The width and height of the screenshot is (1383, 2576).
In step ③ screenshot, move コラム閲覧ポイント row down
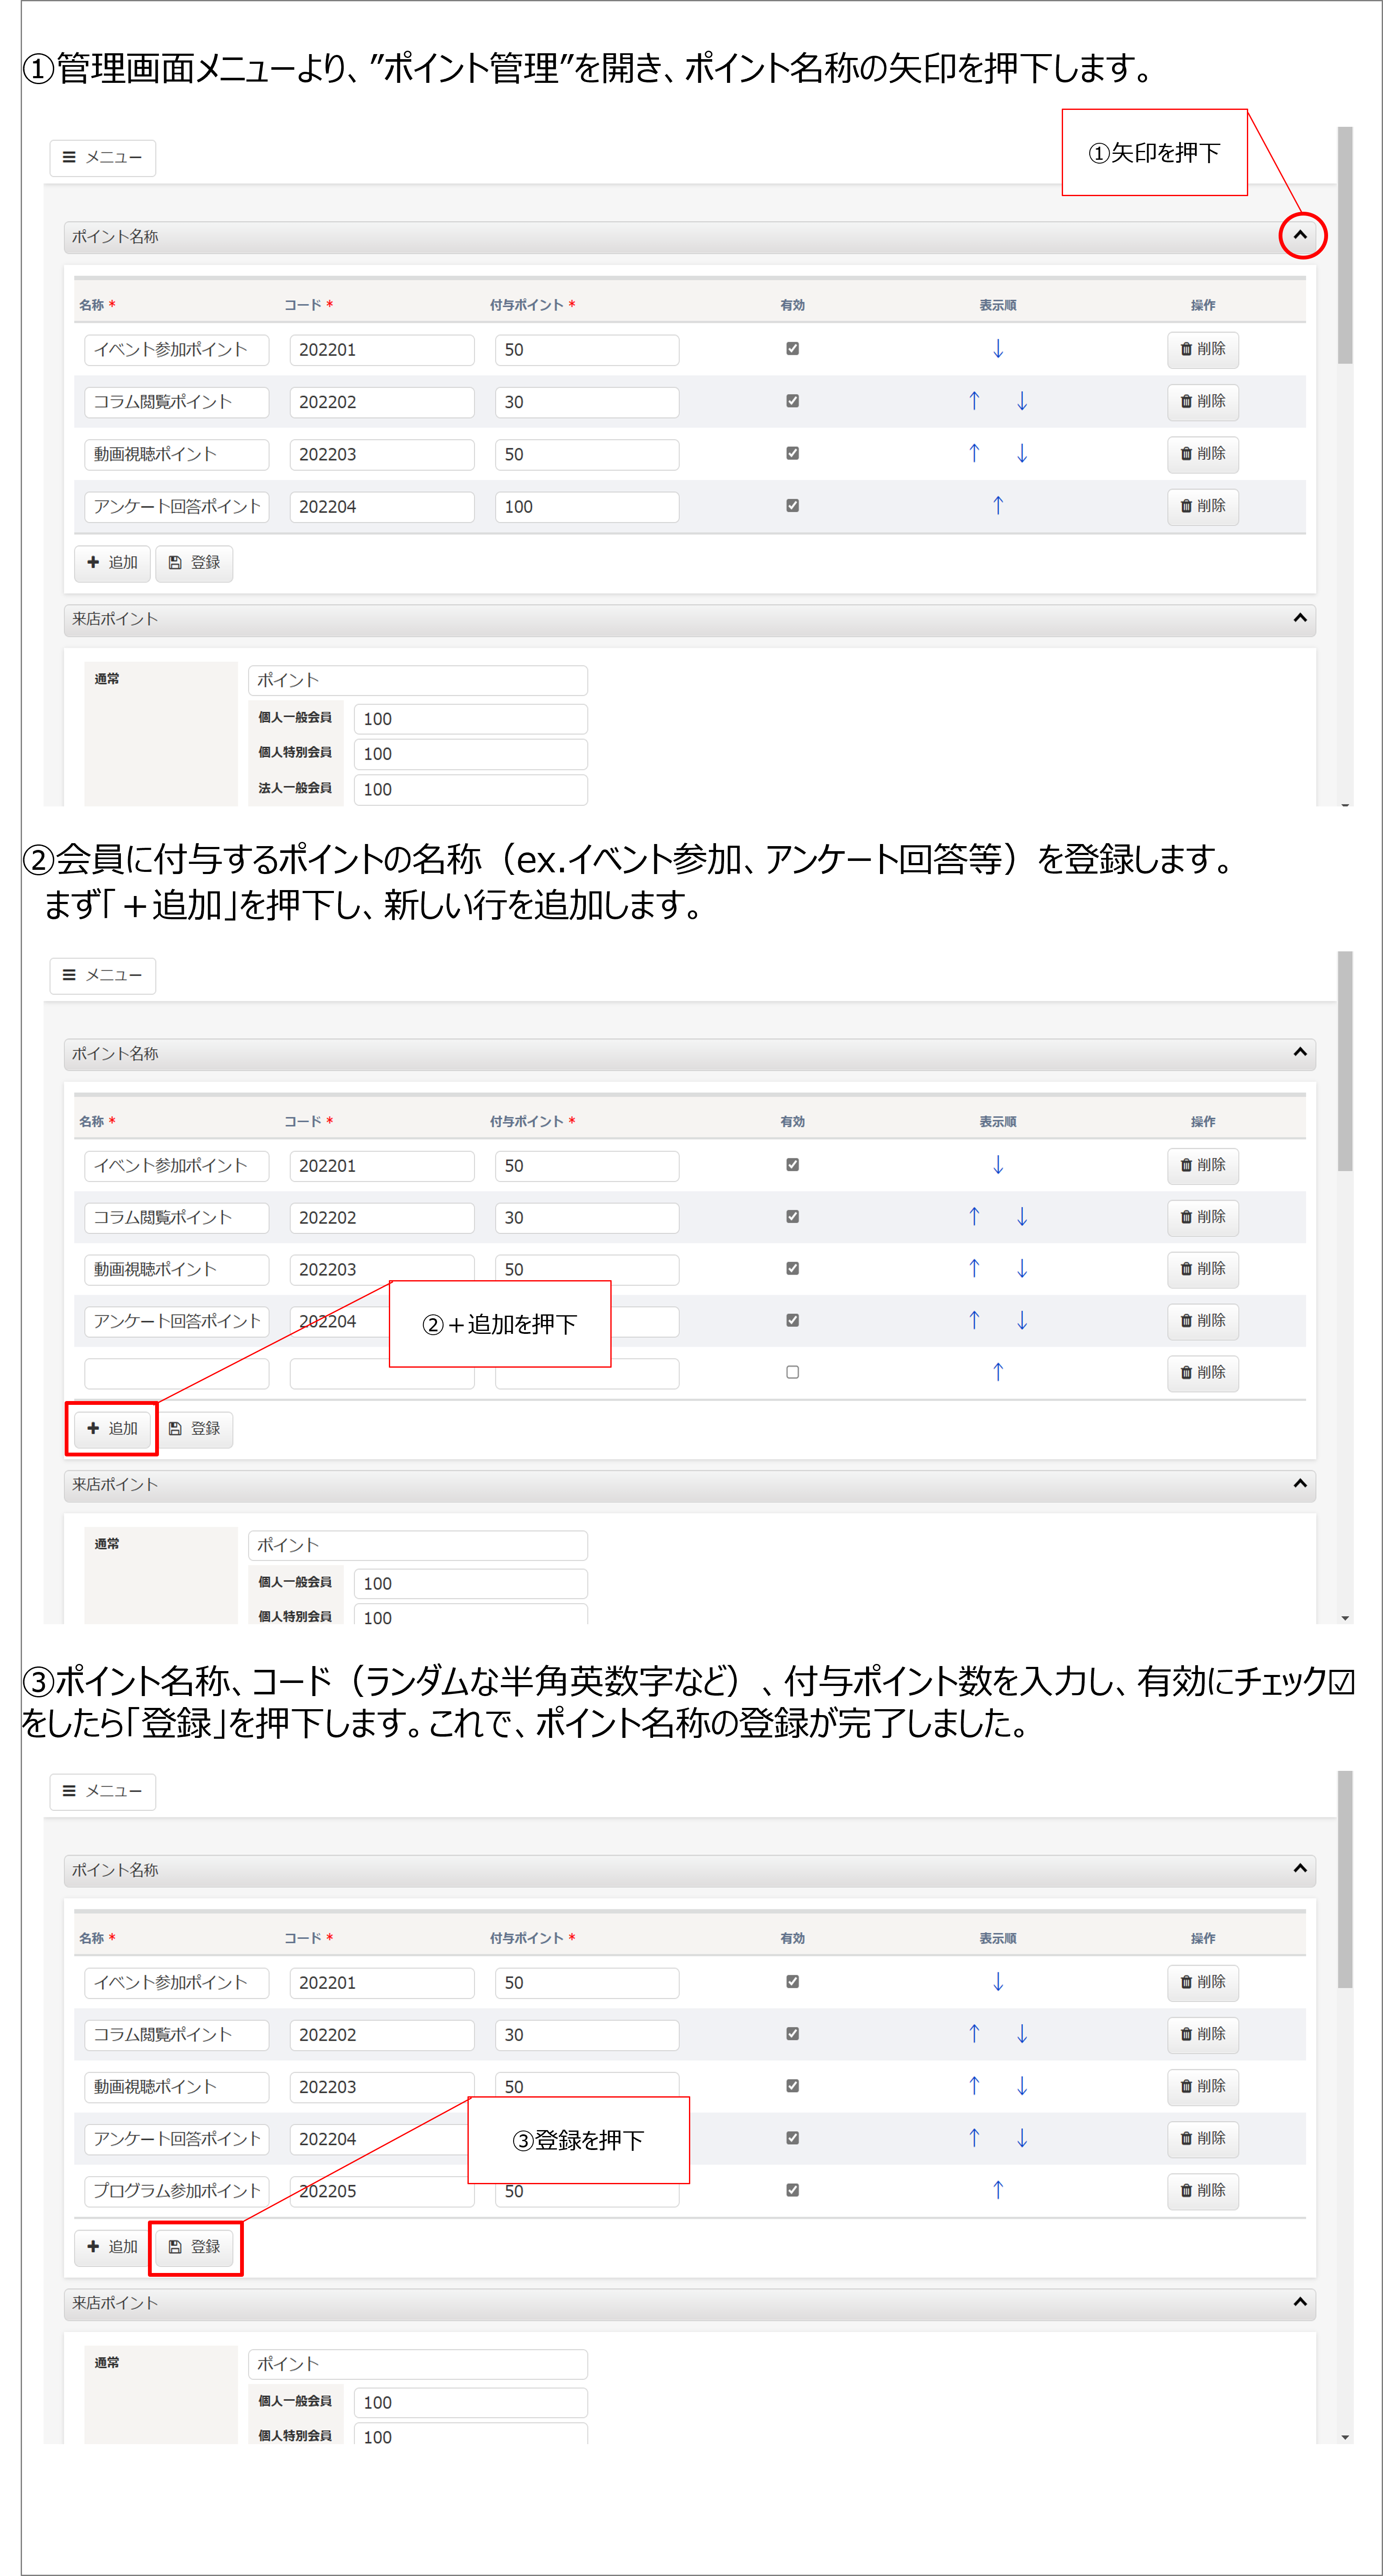tap(1021, 2034)
